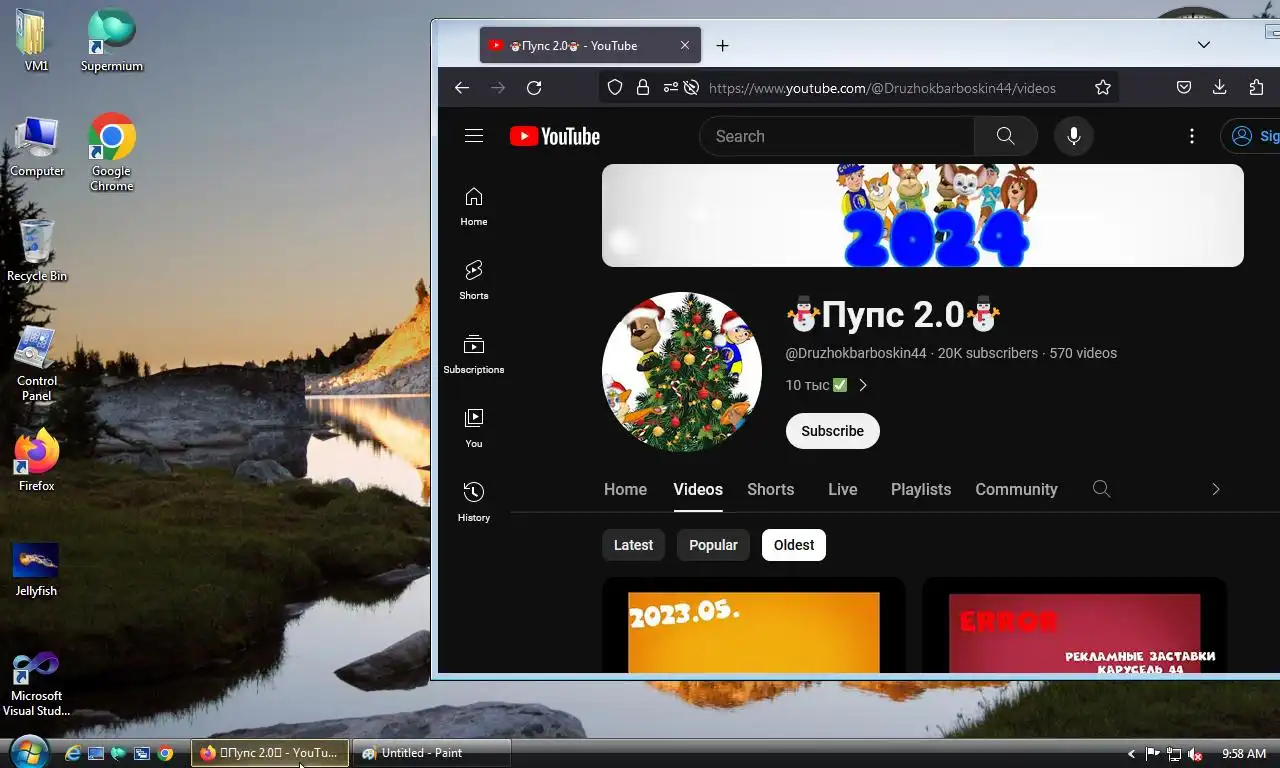Select the Latest sort chip
Image resolution: width=1280 pixels, height=768 pixels.
[x=633, y=545]
